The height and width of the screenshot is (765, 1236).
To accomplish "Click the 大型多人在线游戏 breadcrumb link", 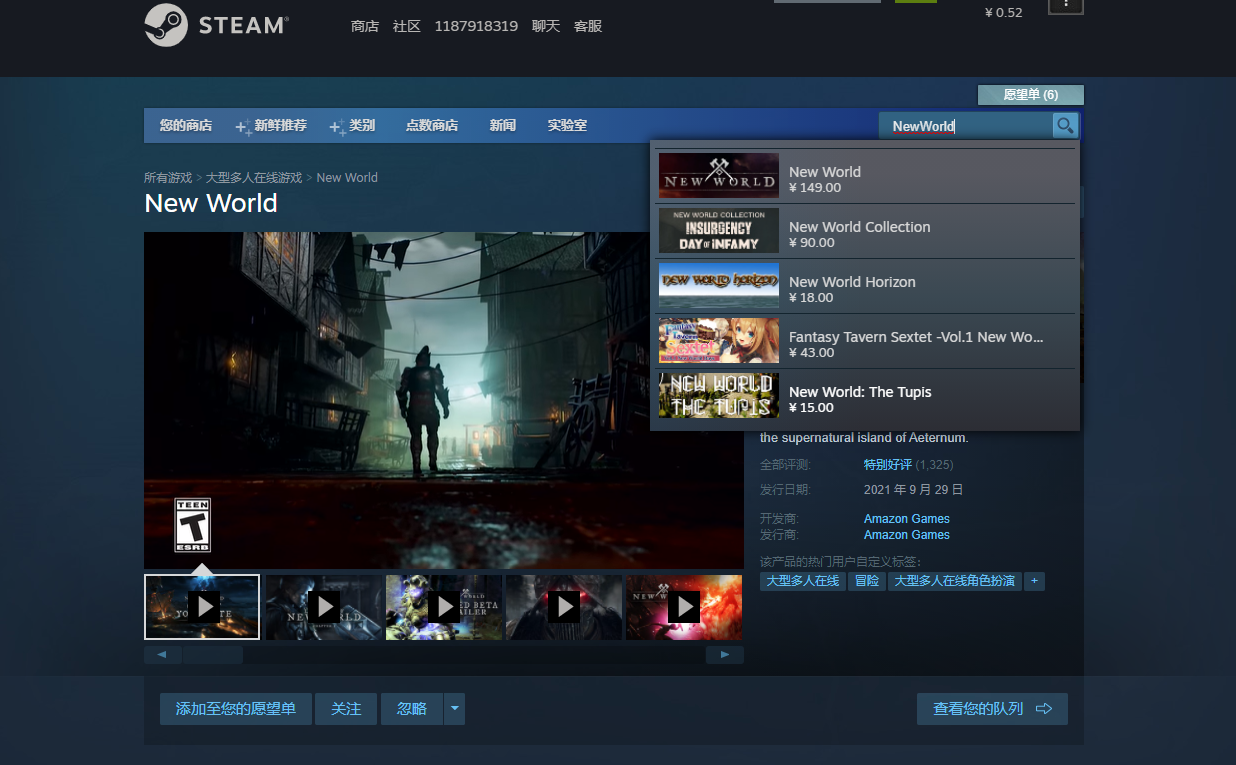I will pyautogui.click(x=254, y=178).
